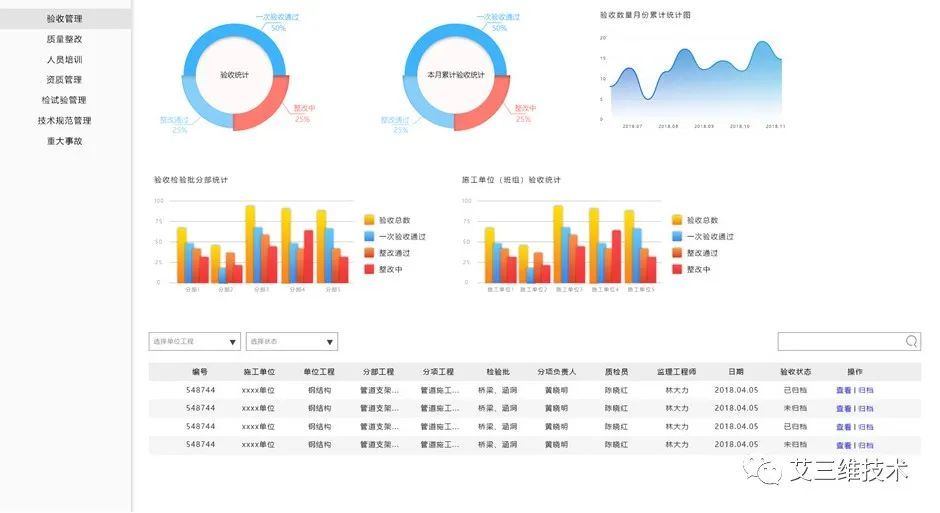Open the 质量整改 sidebar item
This screenshot has width=940, height=513.
point(65,39)
